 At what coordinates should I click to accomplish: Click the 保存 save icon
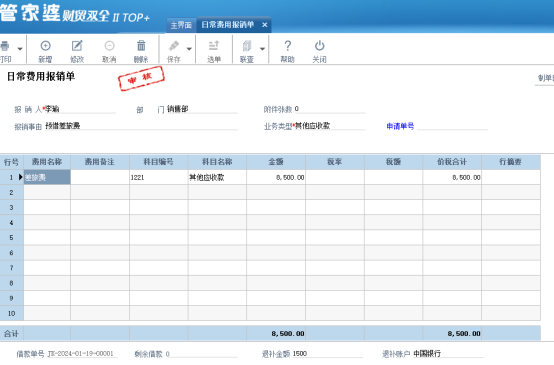coord(173,46)
